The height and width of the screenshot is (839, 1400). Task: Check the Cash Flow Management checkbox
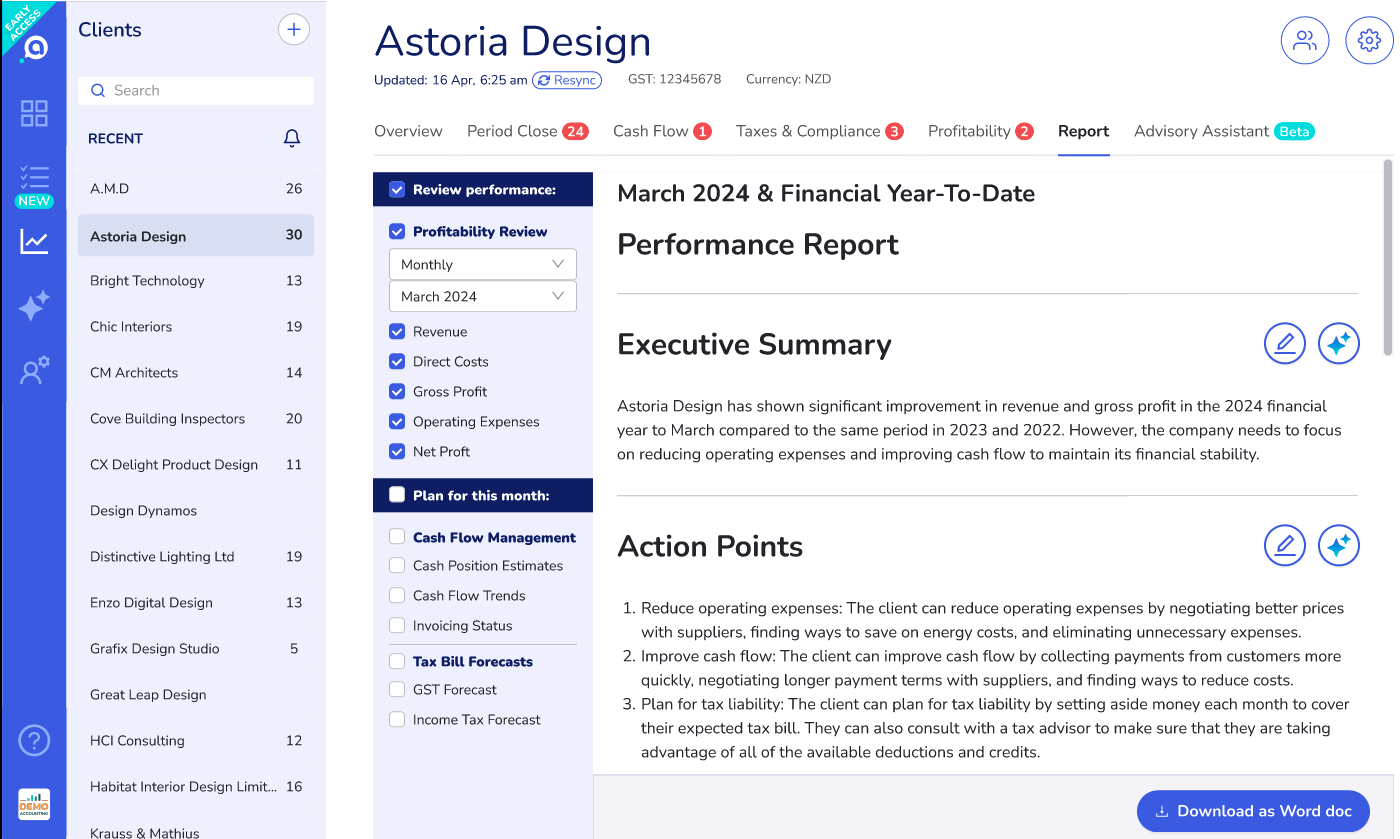397,537
